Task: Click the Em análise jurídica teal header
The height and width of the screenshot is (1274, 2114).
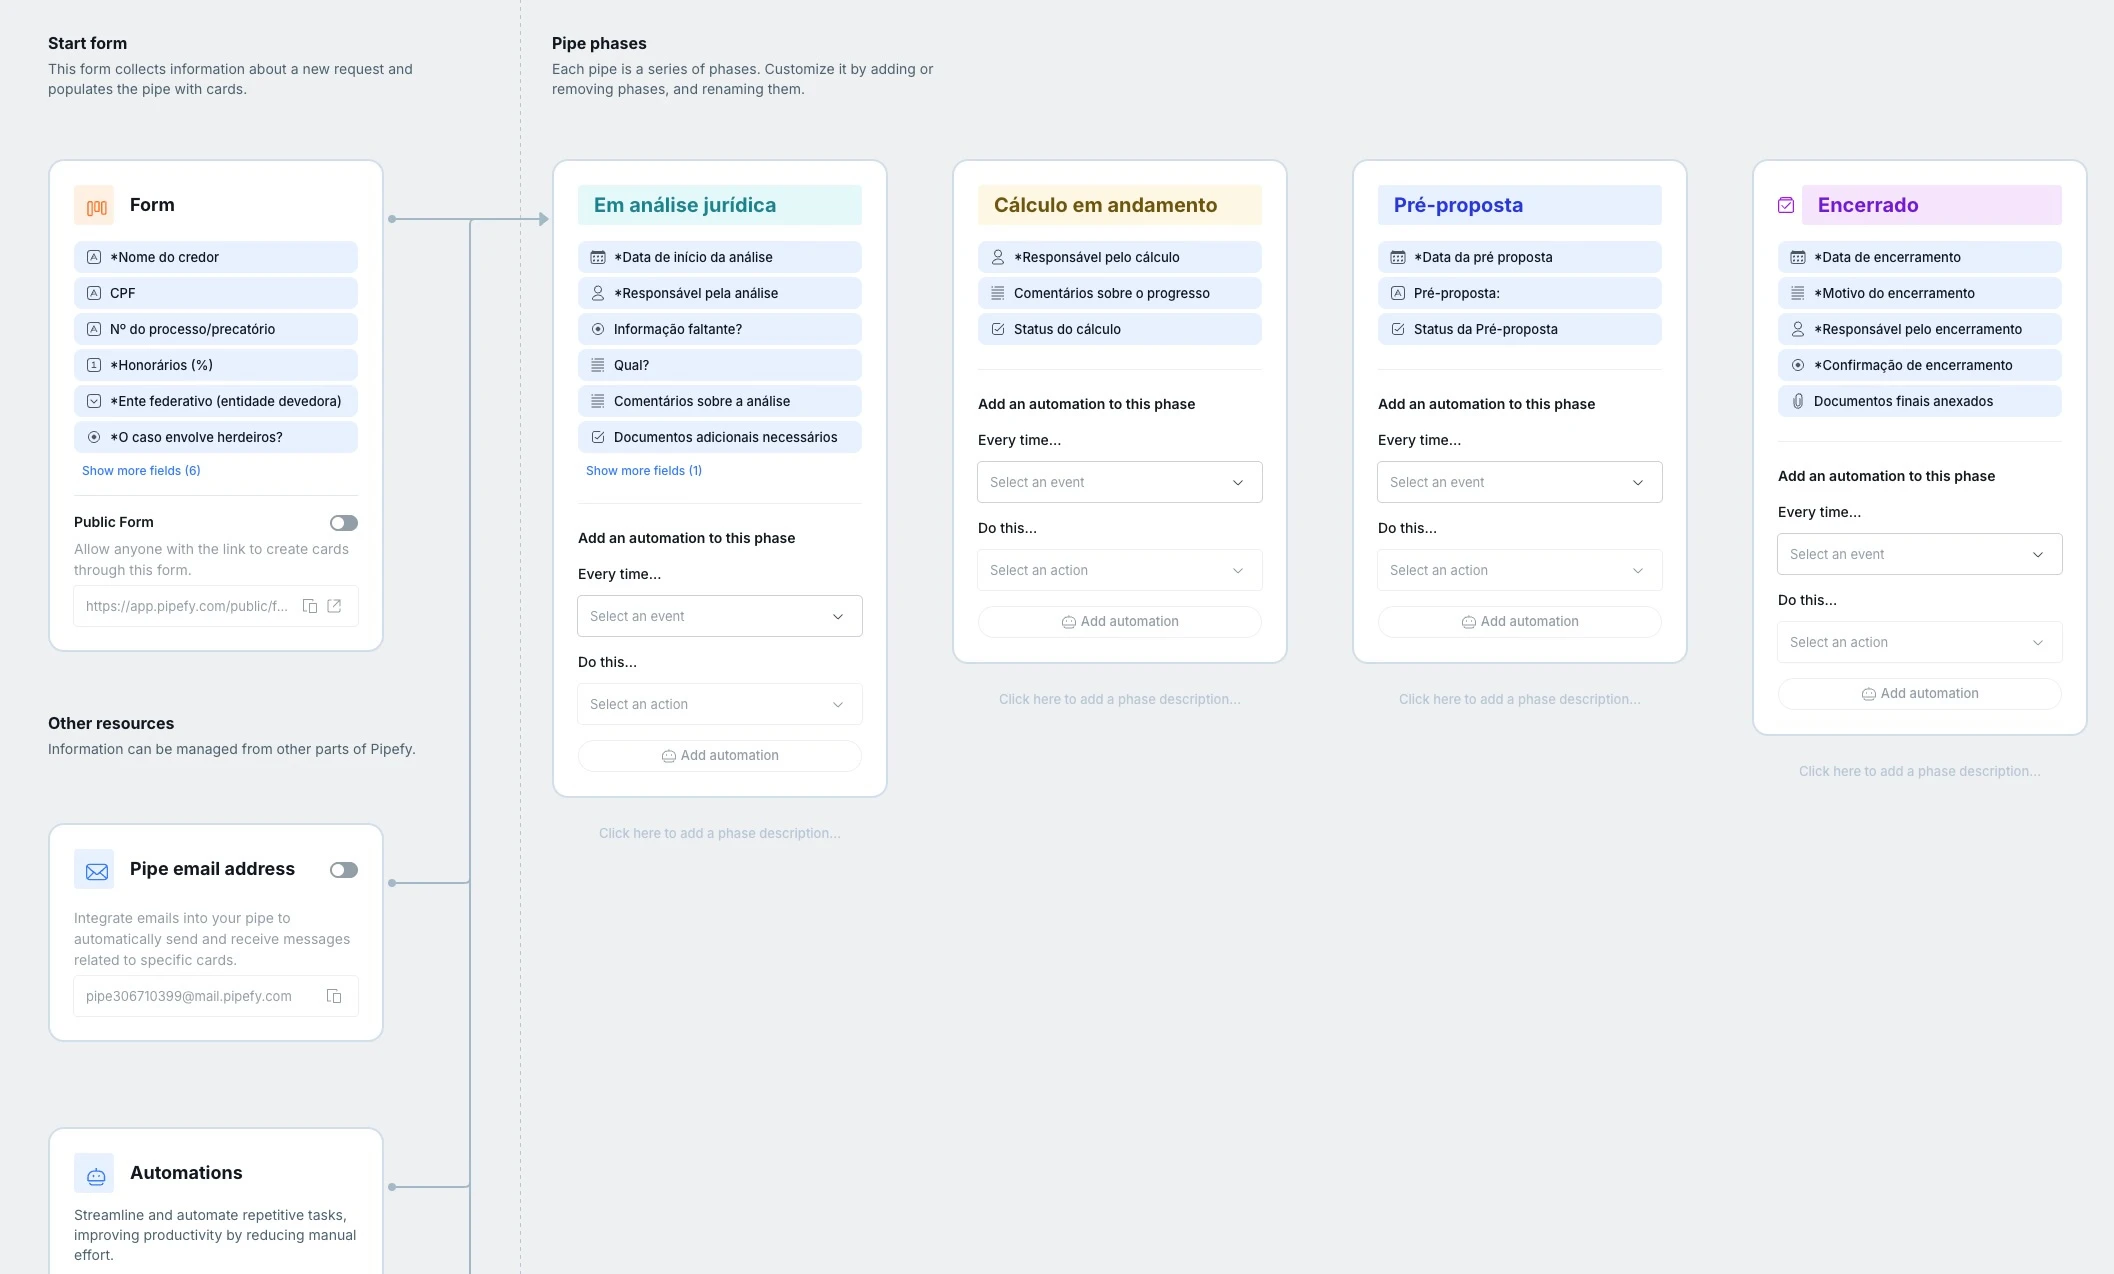Action: 685,205
